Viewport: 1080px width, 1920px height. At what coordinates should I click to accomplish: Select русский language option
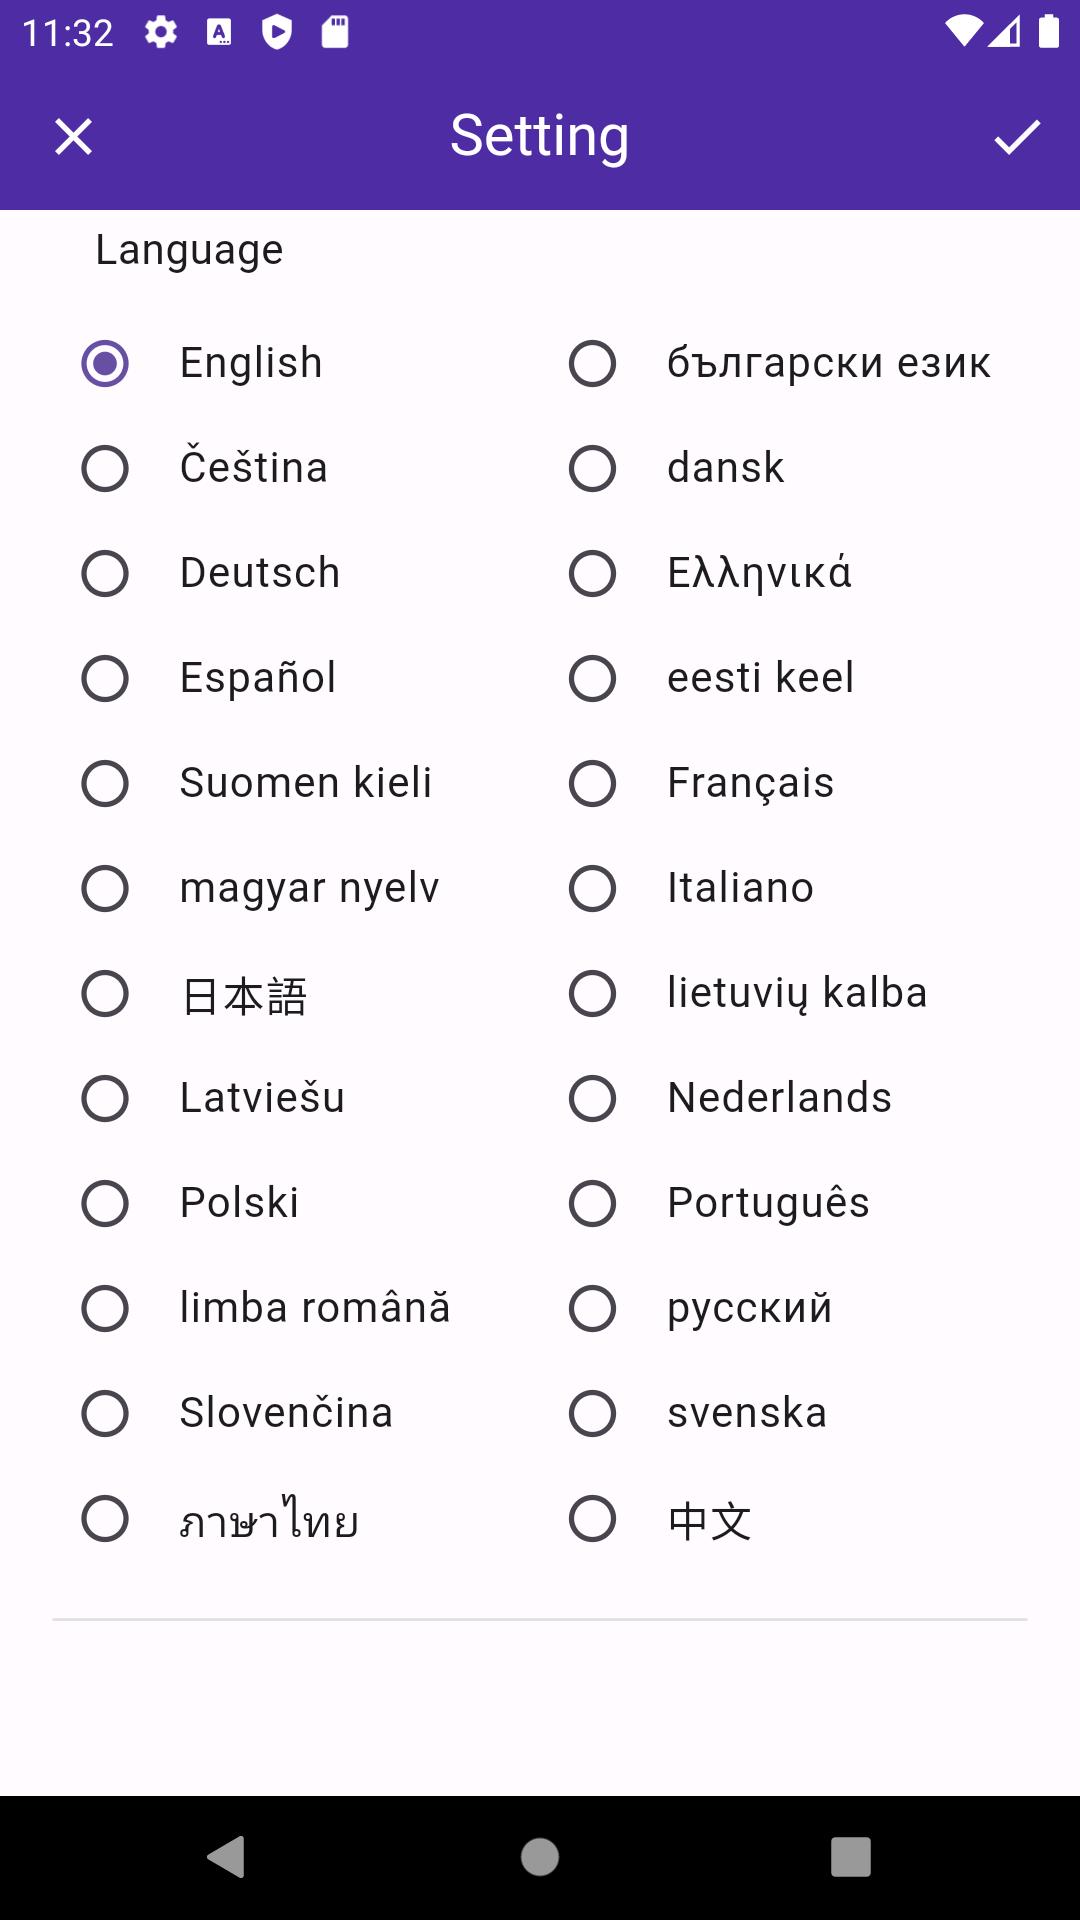(592, 1308)
